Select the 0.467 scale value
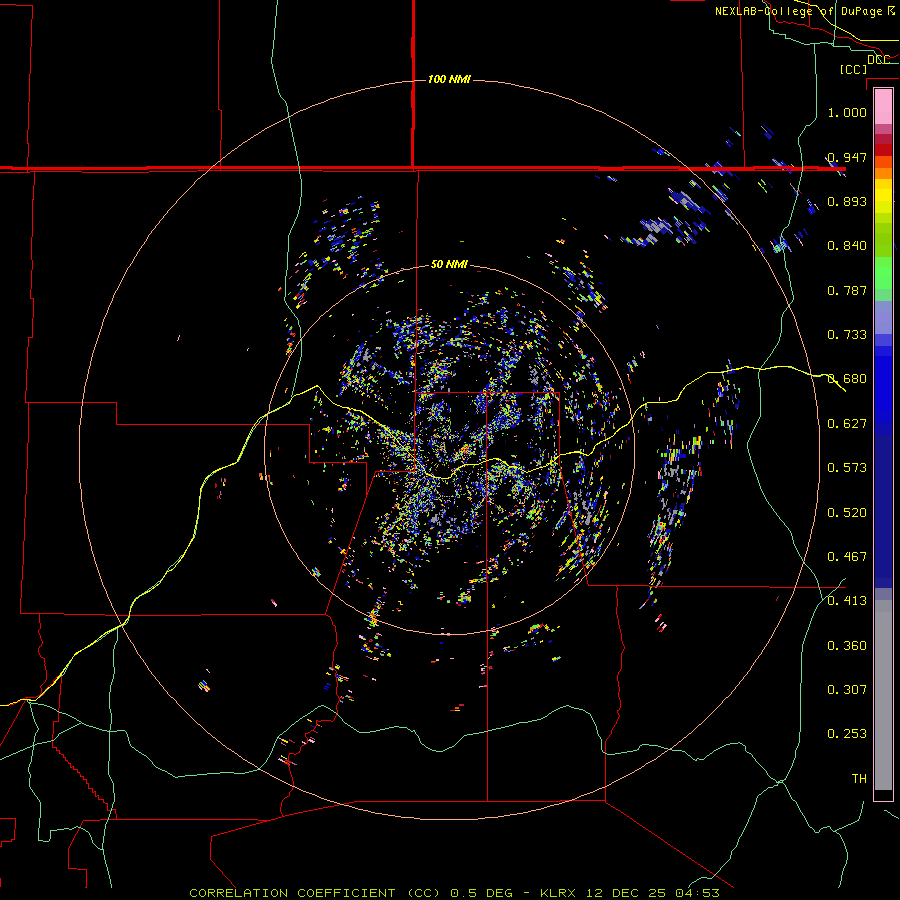The height and width of the screenshot is (900, 900). tap(847, 556)
